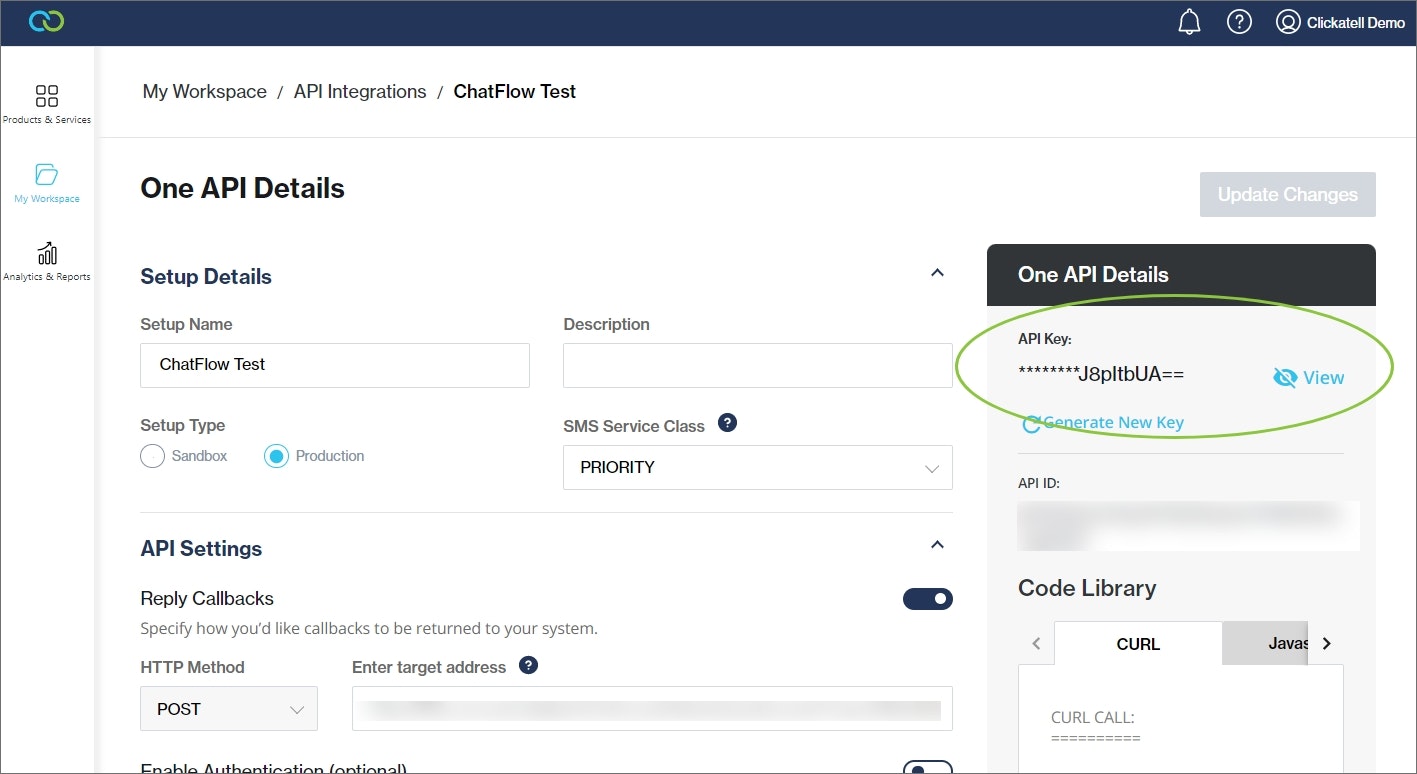Click the One API Details page heading
Screen dimensions: 1417x774
point(243,188)
